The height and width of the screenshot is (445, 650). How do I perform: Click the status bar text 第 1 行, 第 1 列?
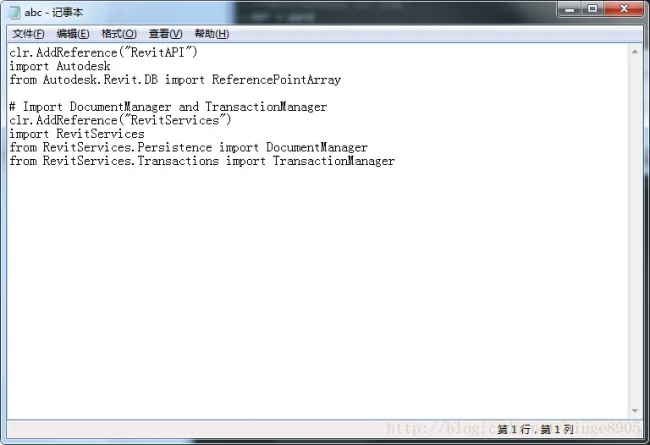pos(535,429)
